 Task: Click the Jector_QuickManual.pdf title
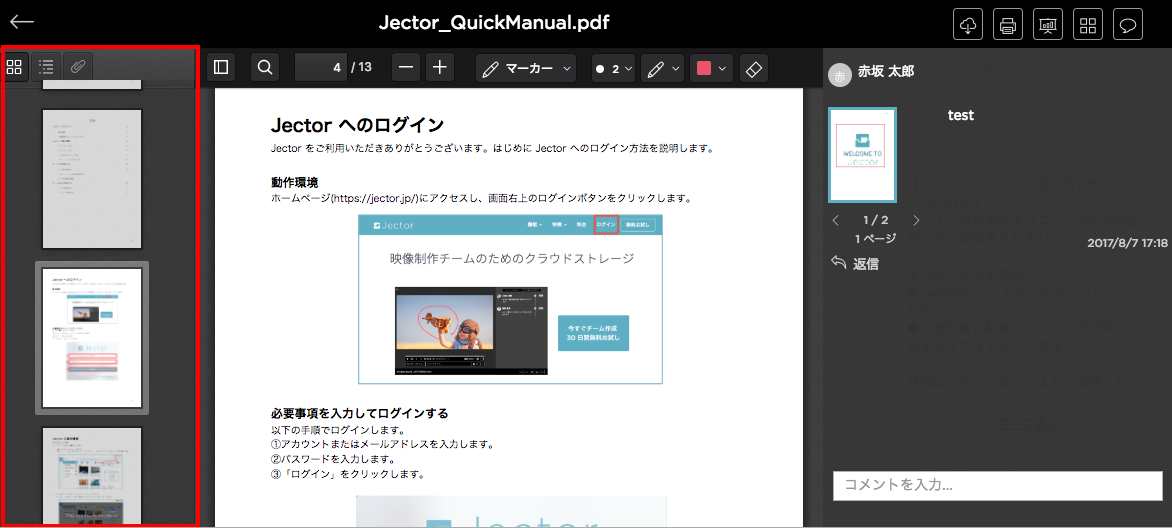point(494,22)
